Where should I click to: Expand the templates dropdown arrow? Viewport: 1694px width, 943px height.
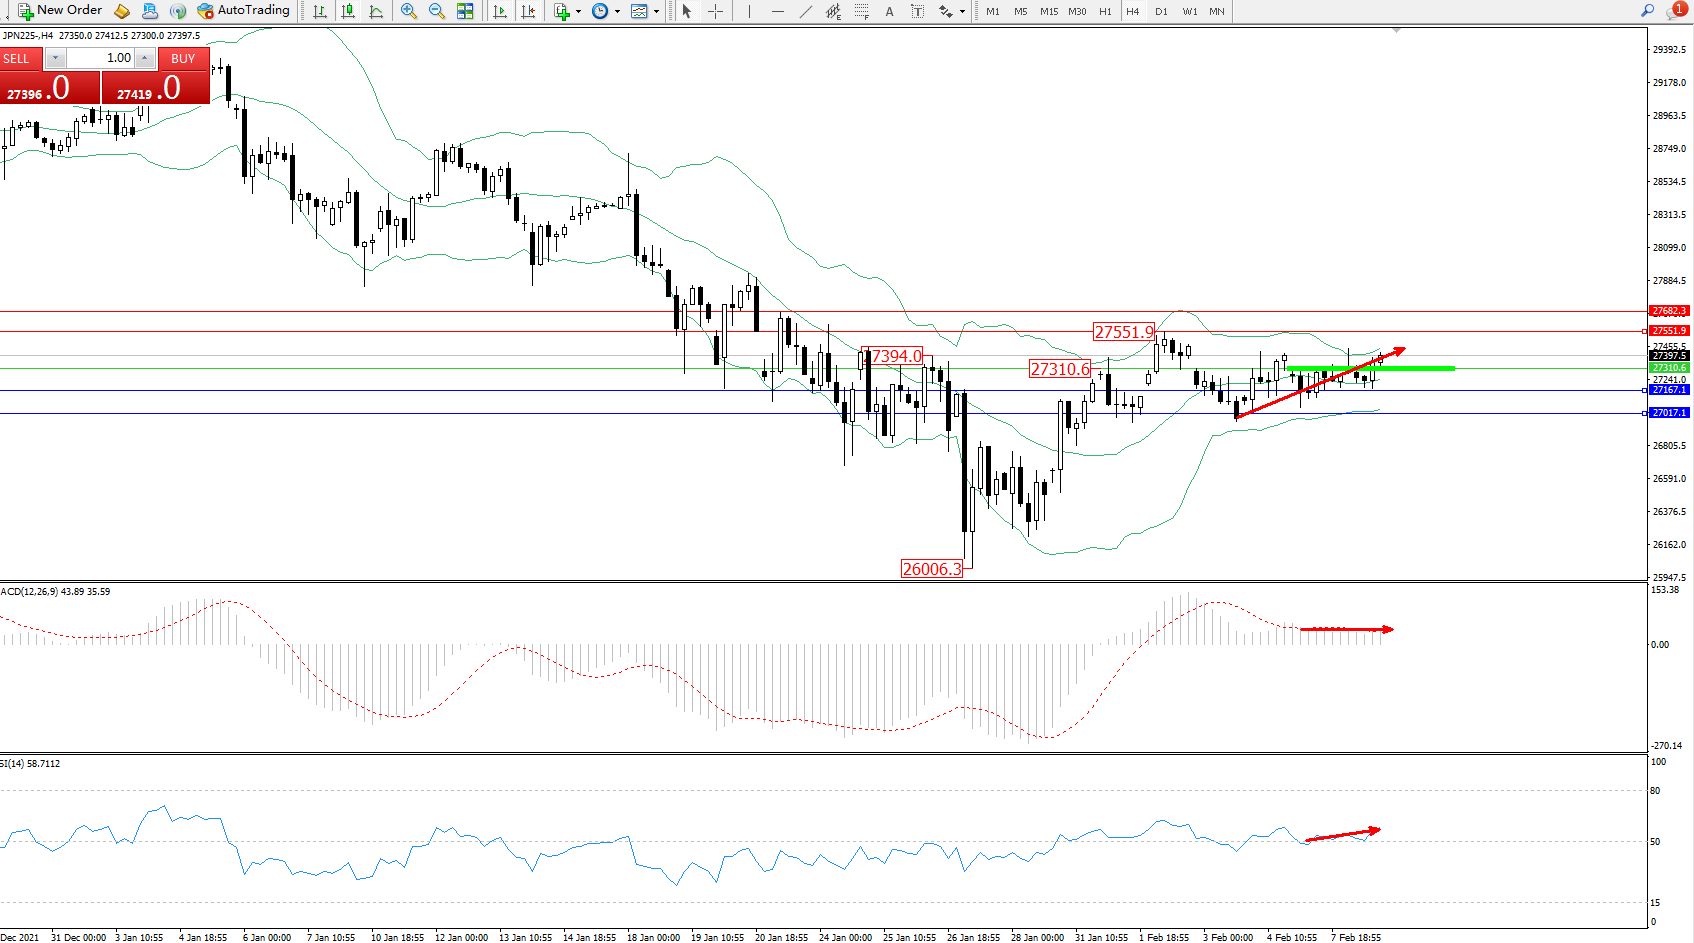click(656, 12)
